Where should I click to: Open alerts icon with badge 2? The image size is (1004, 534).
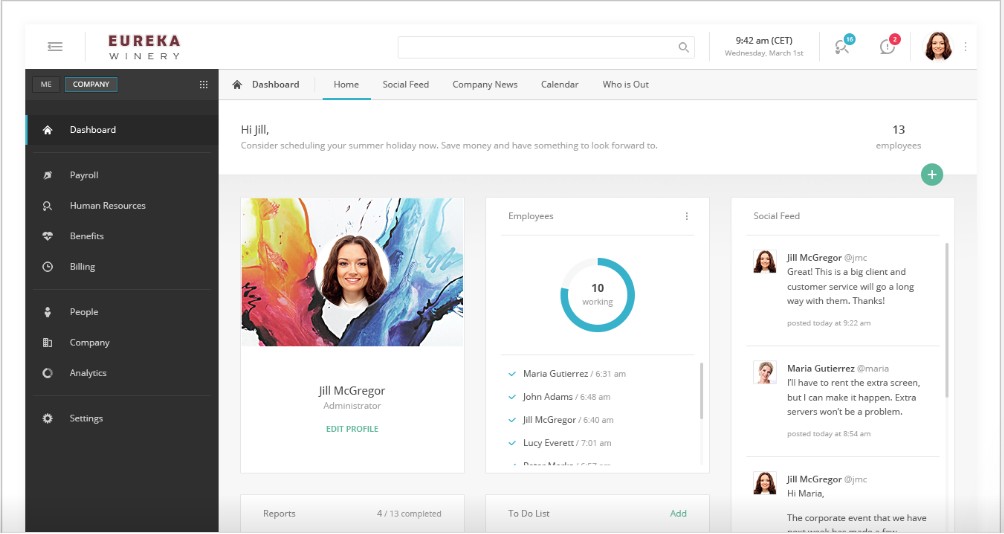click(x=889, y=45)
